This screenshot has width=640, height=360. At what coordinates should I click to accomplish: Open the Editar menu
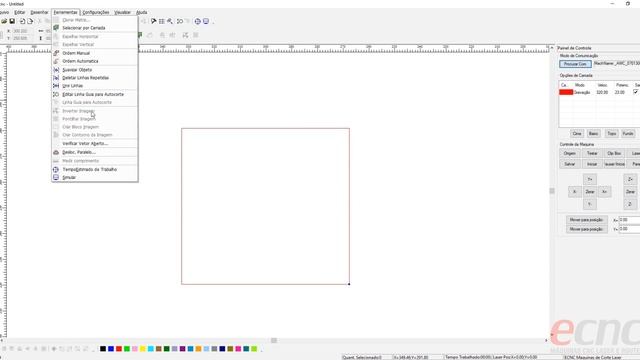tap(20, 12)
